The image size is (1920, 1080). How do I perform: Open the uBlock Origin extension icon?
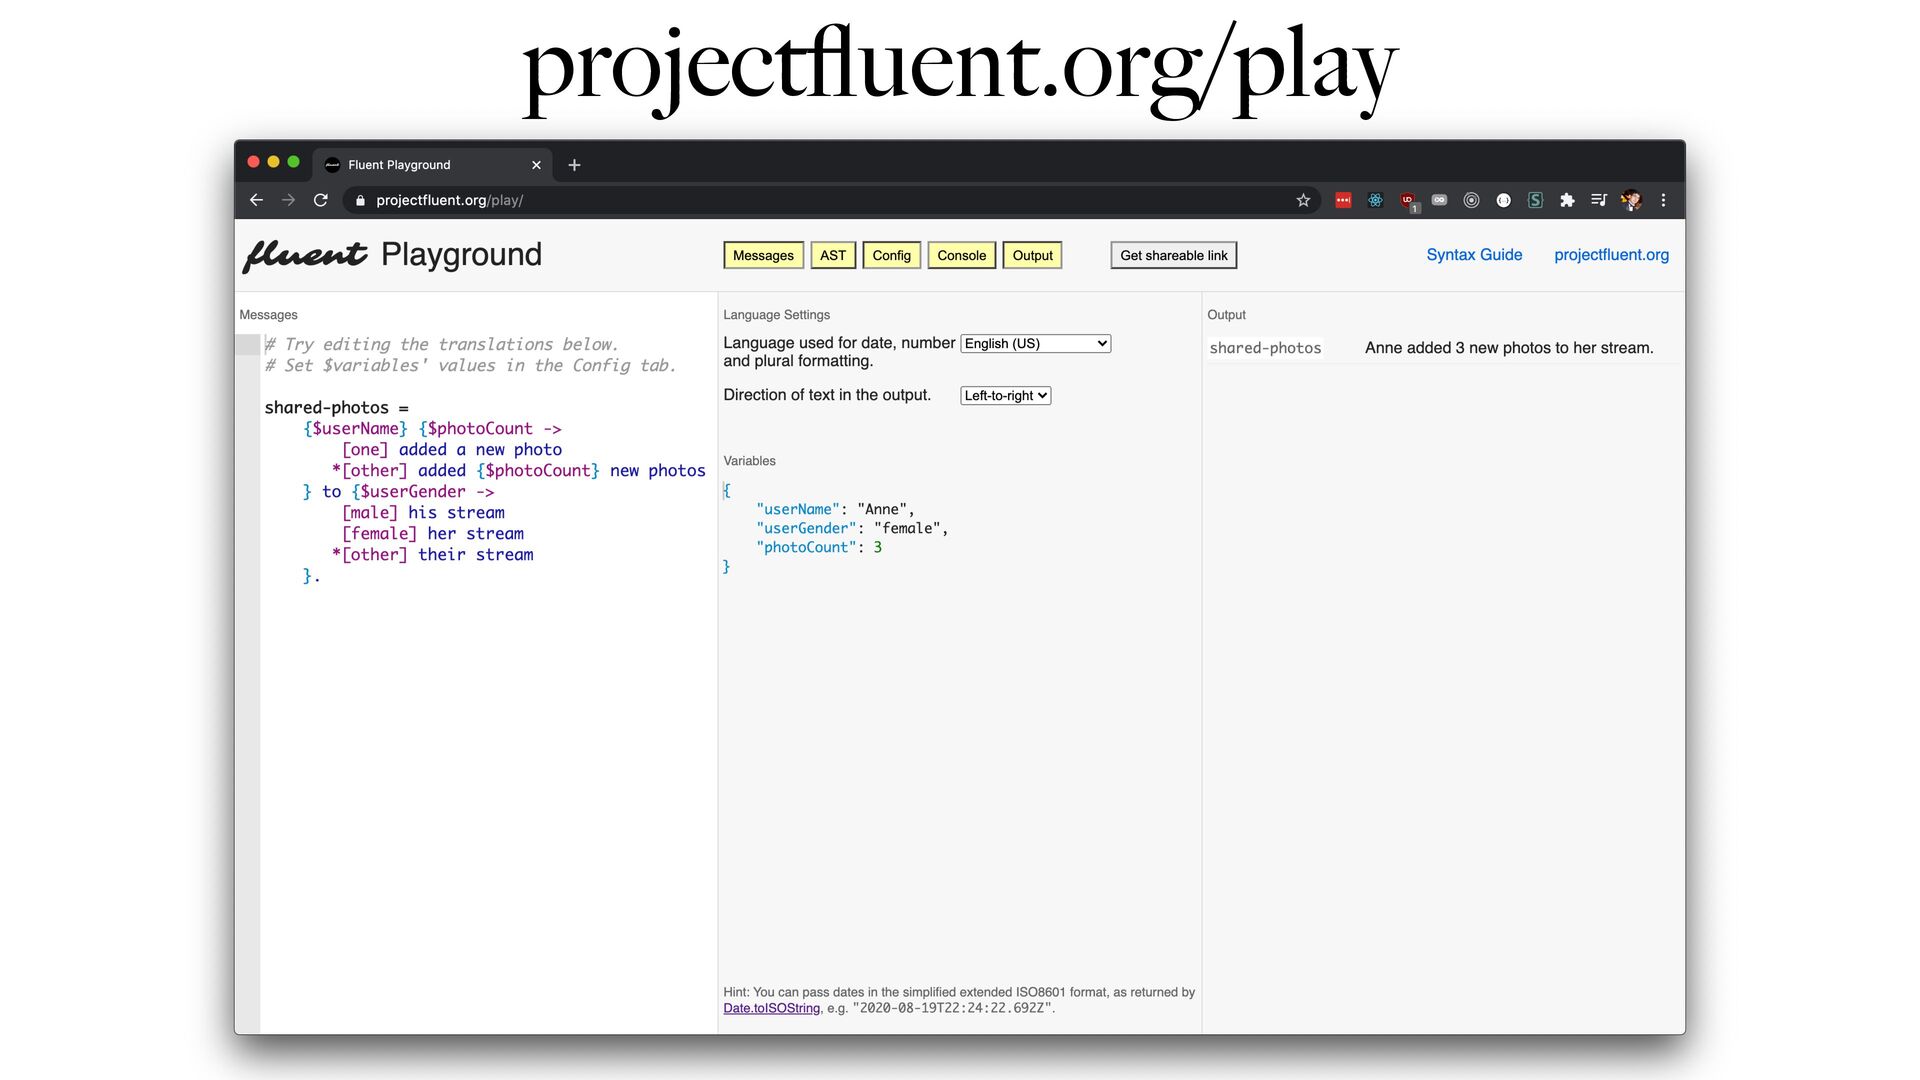(1407, 200)
